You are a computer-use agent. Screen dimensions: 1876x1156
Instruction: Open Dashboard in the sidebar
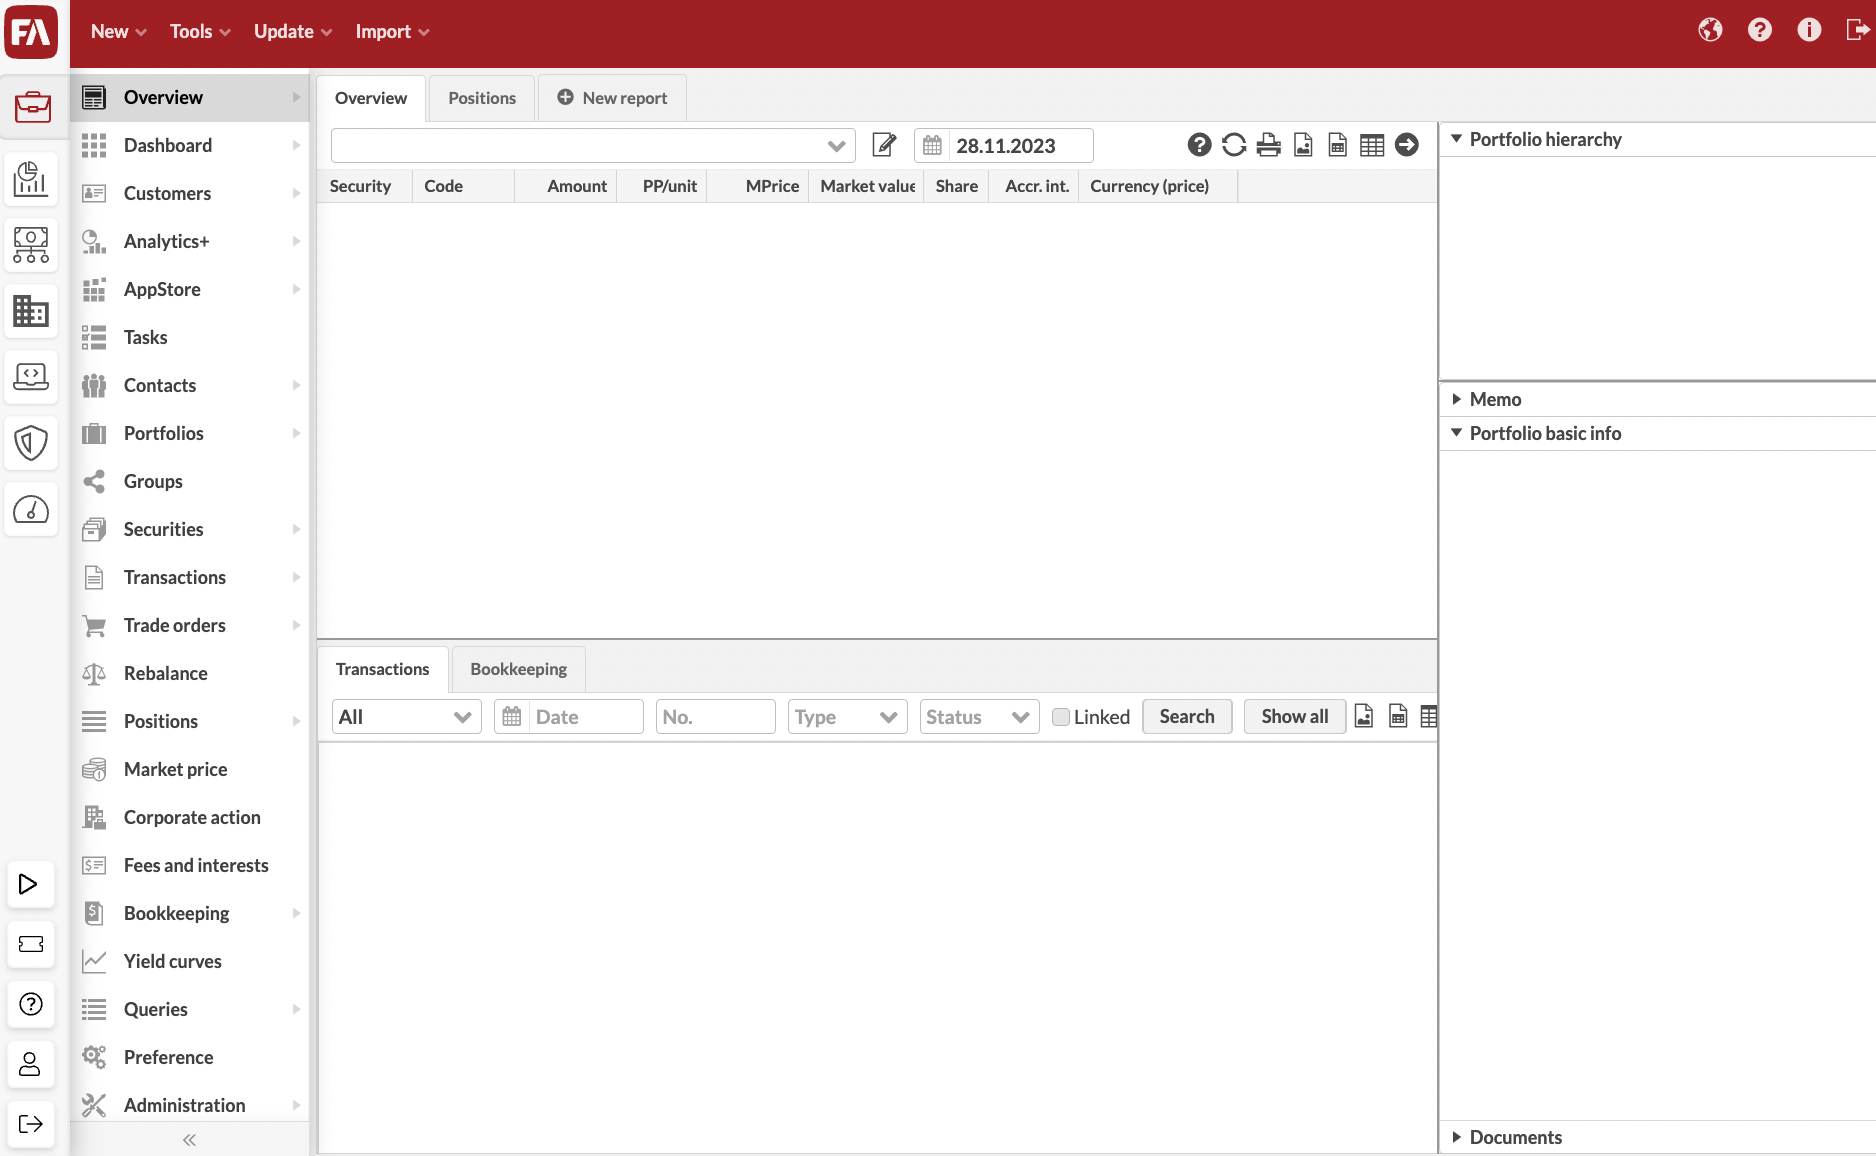point(190,145)
